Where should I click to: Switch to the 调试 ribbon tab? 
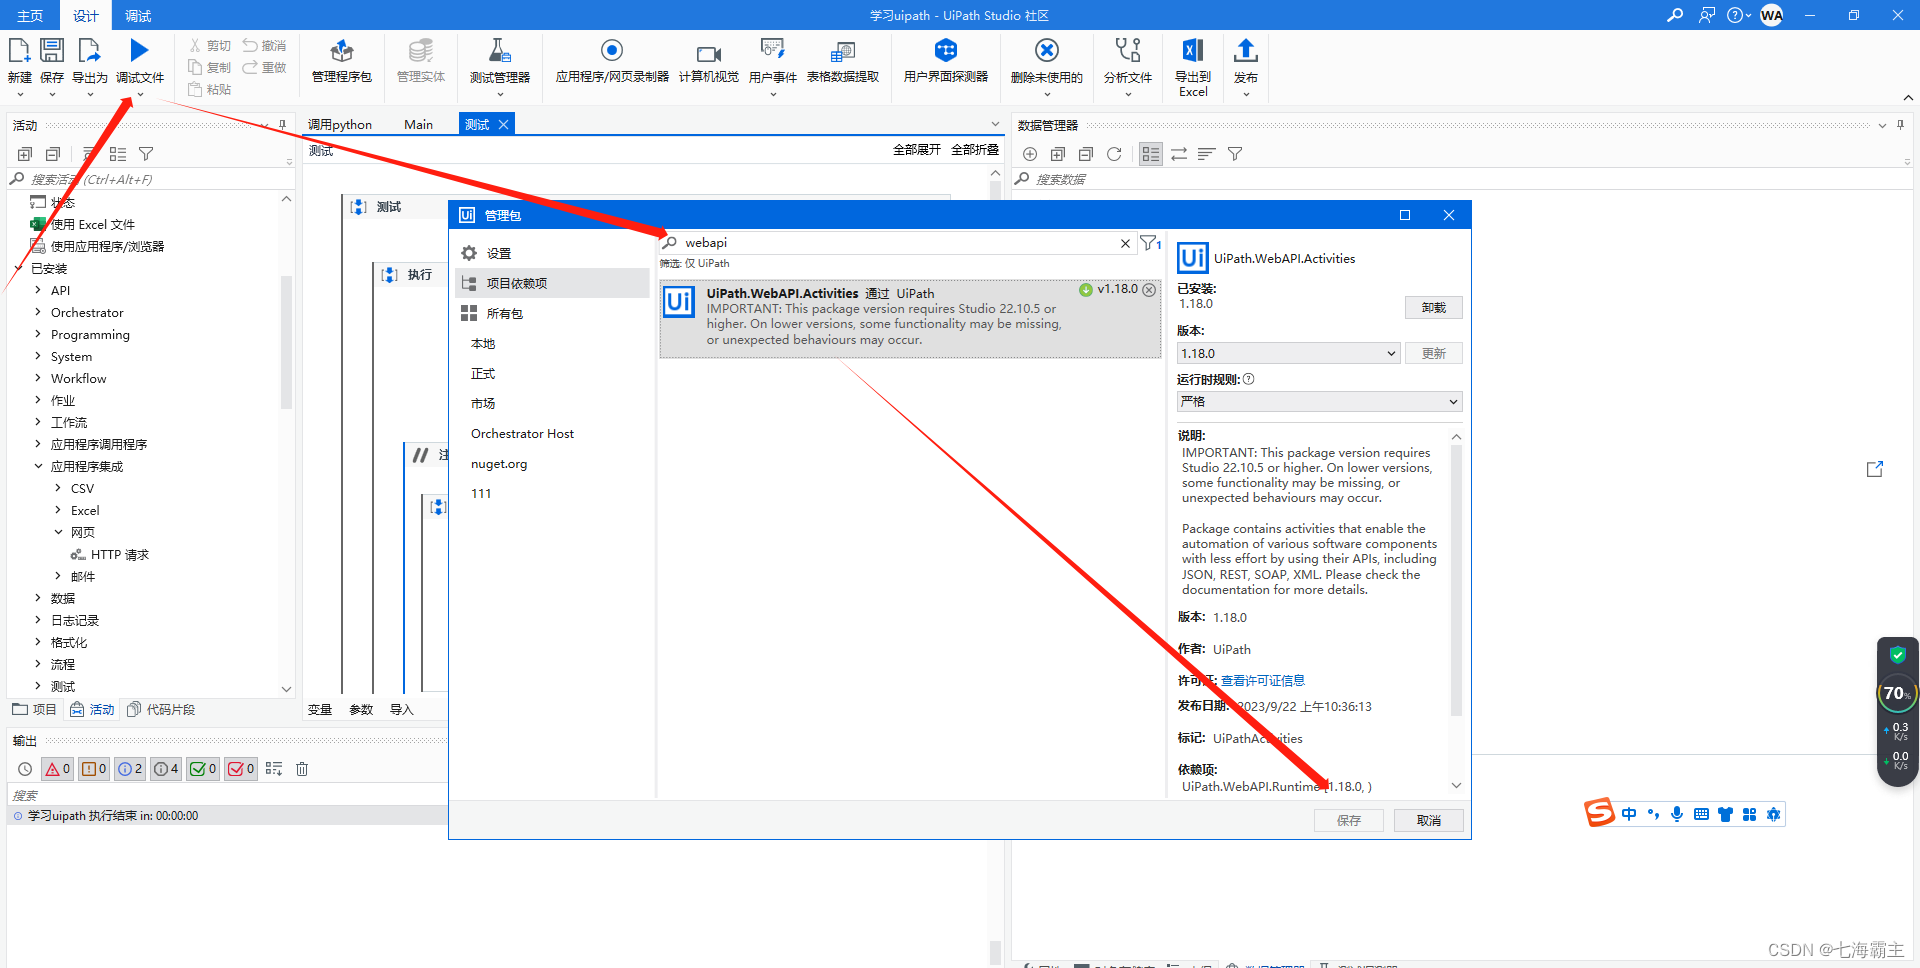click(138, 15)
